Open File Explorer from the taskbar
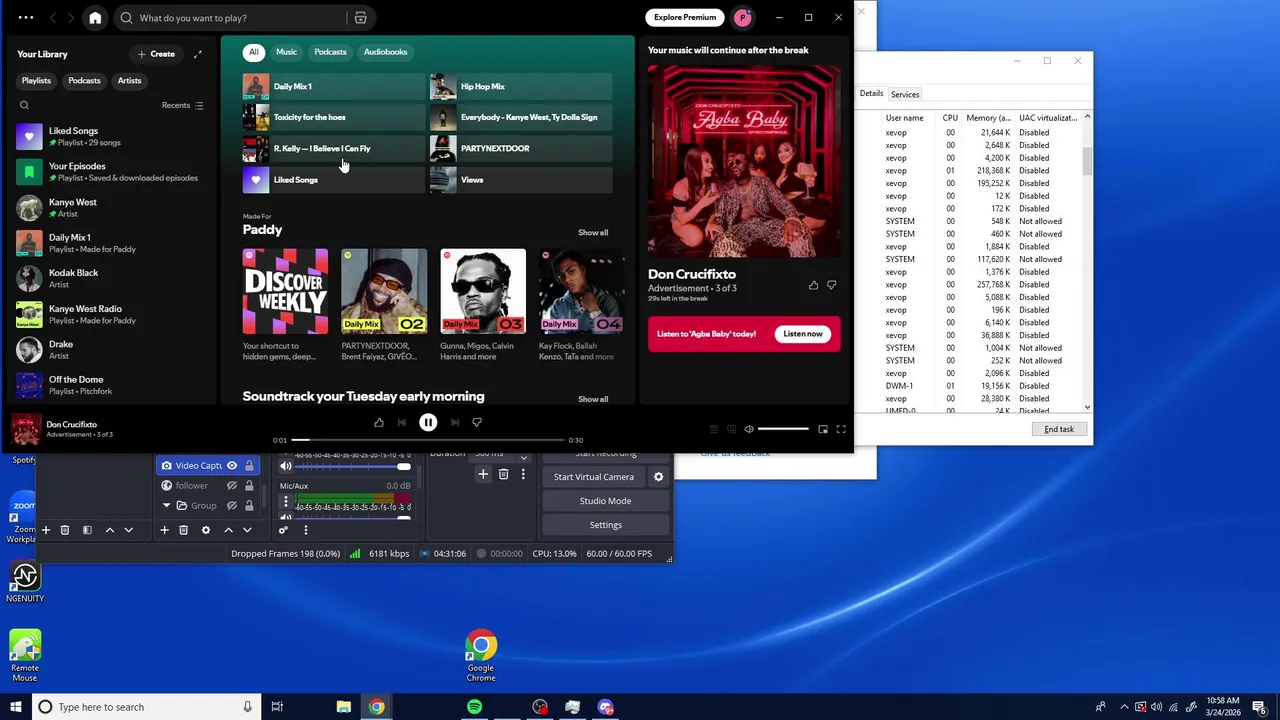The image size is (1280, 720). click(x=343, y=707)
